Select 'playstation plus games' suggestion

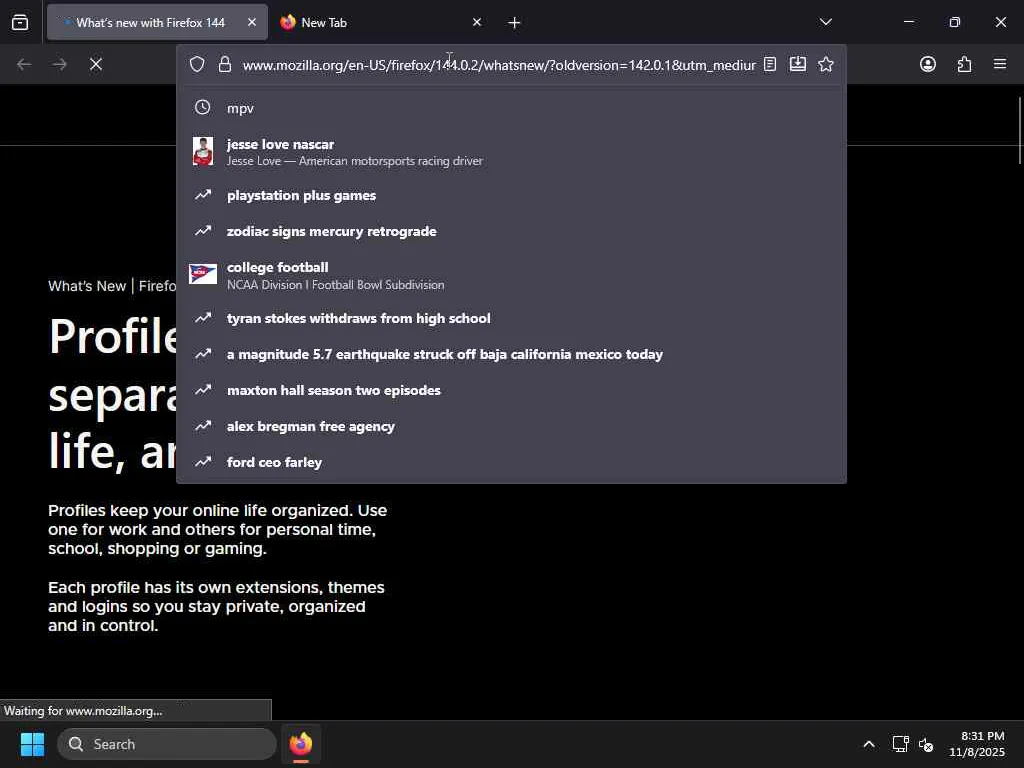[511, 195]
